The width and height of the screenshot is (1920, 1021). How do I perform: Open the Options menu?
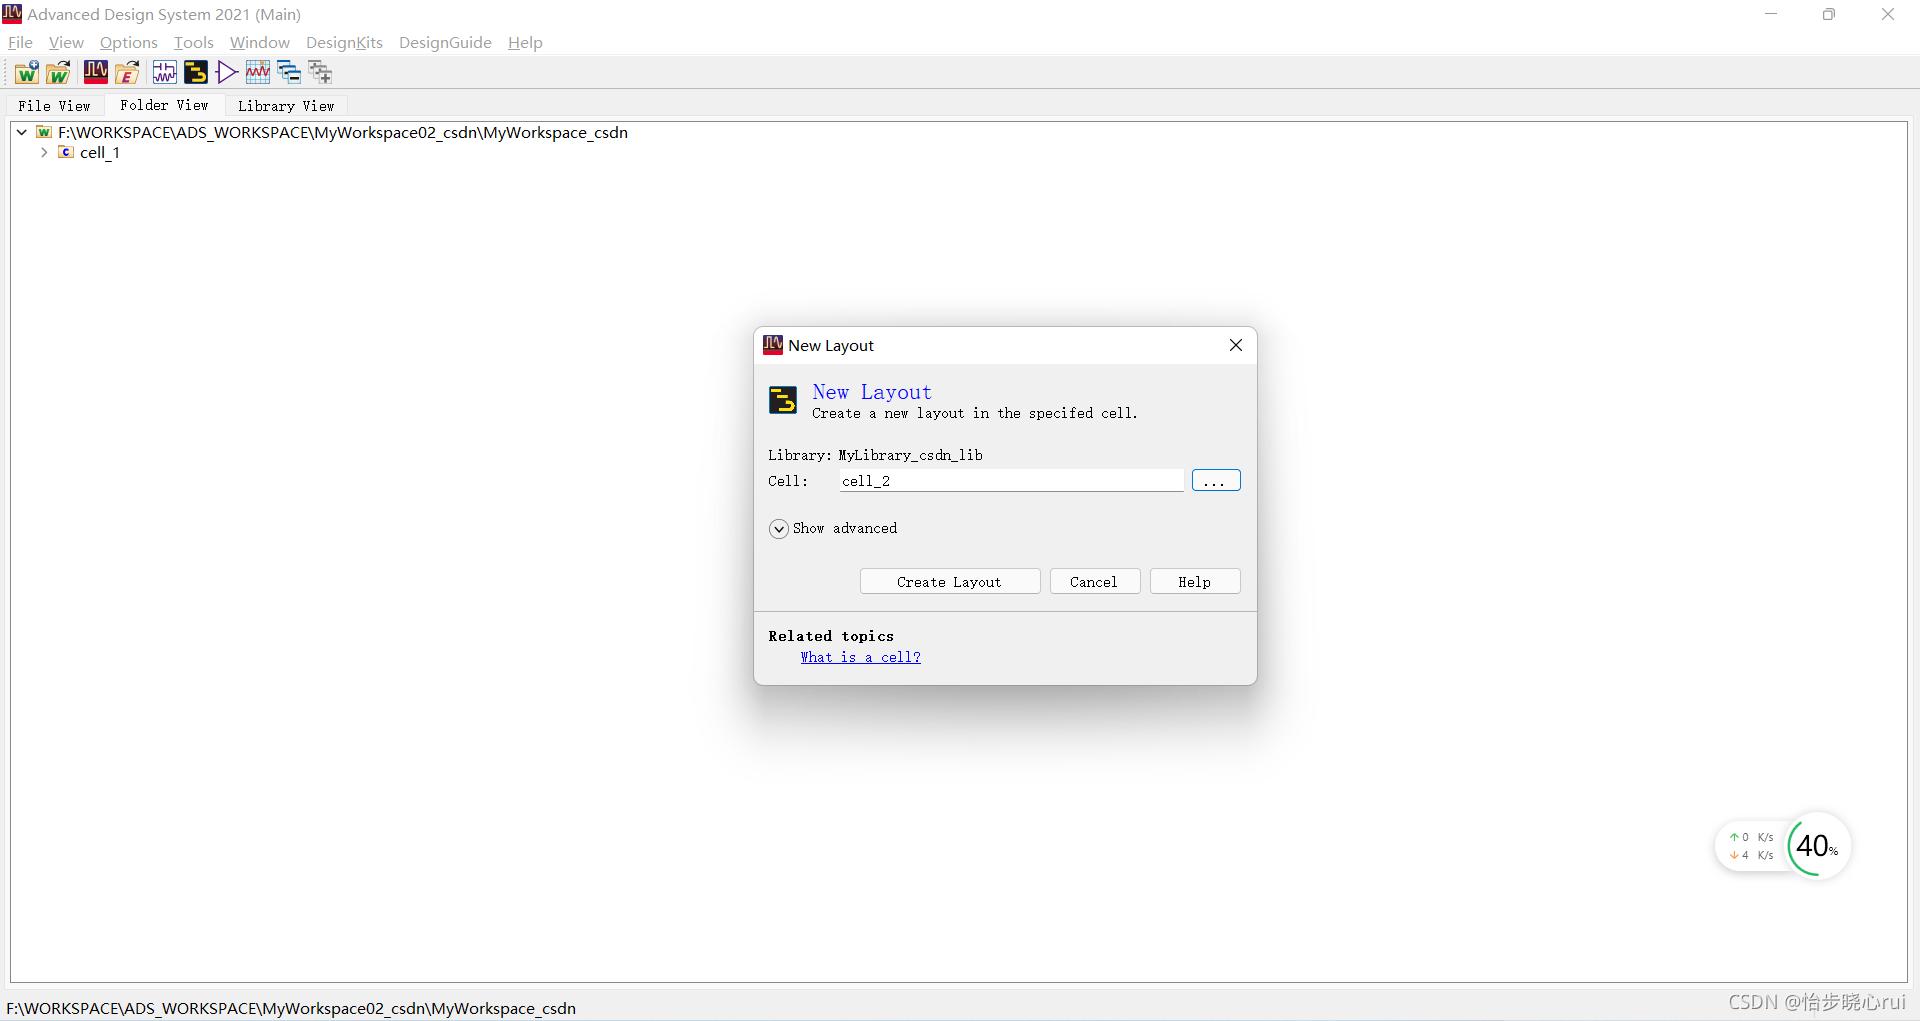[x=129, y=42]
